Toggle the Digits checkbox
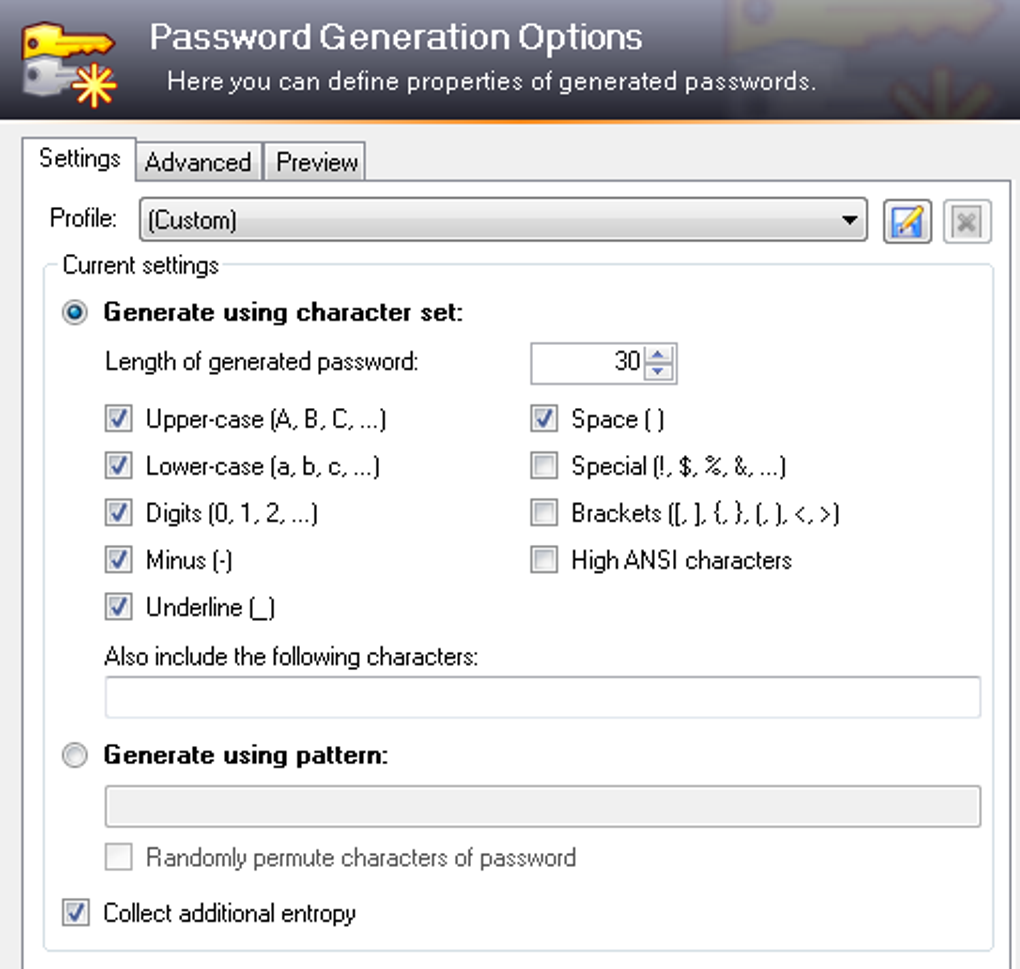 point(119,513)
